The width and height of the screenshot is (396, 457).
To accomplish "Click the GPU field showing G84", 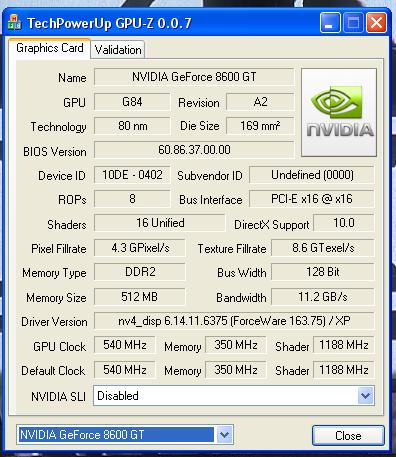I will pyautogui.click(x=132, y=101).
